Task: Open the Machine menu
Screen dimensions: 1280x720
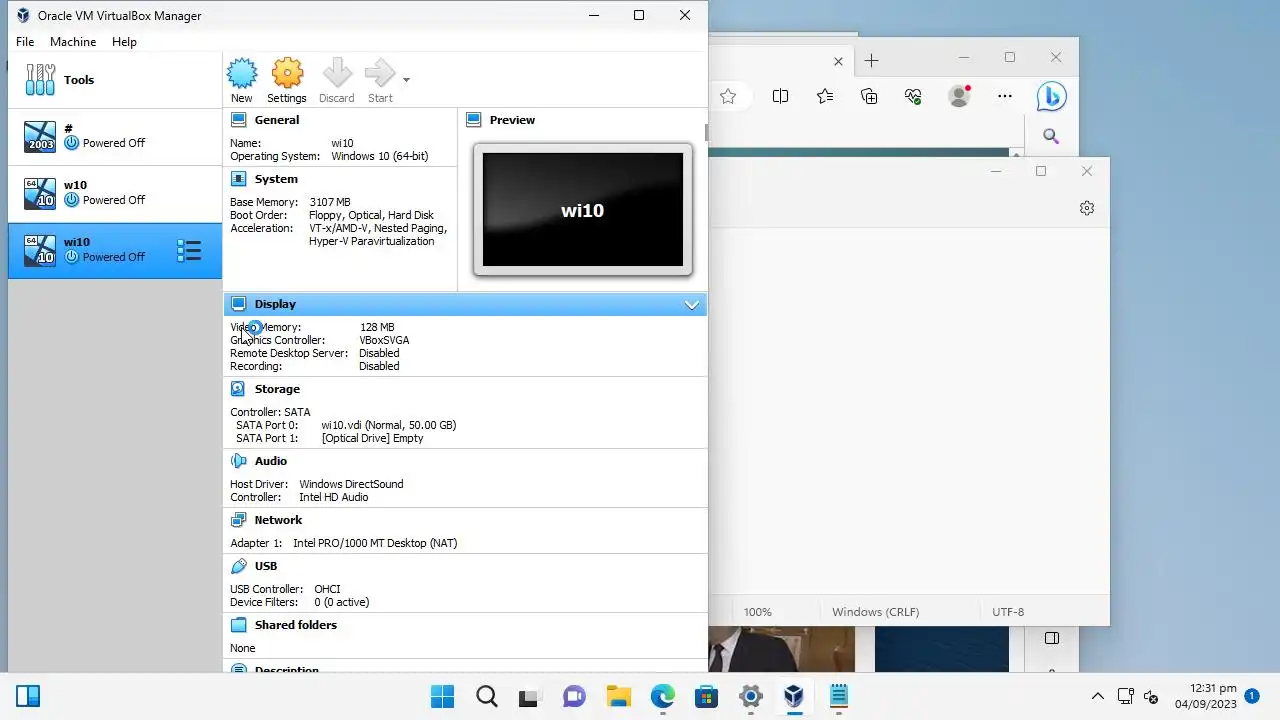Action: tap(73, 42)
